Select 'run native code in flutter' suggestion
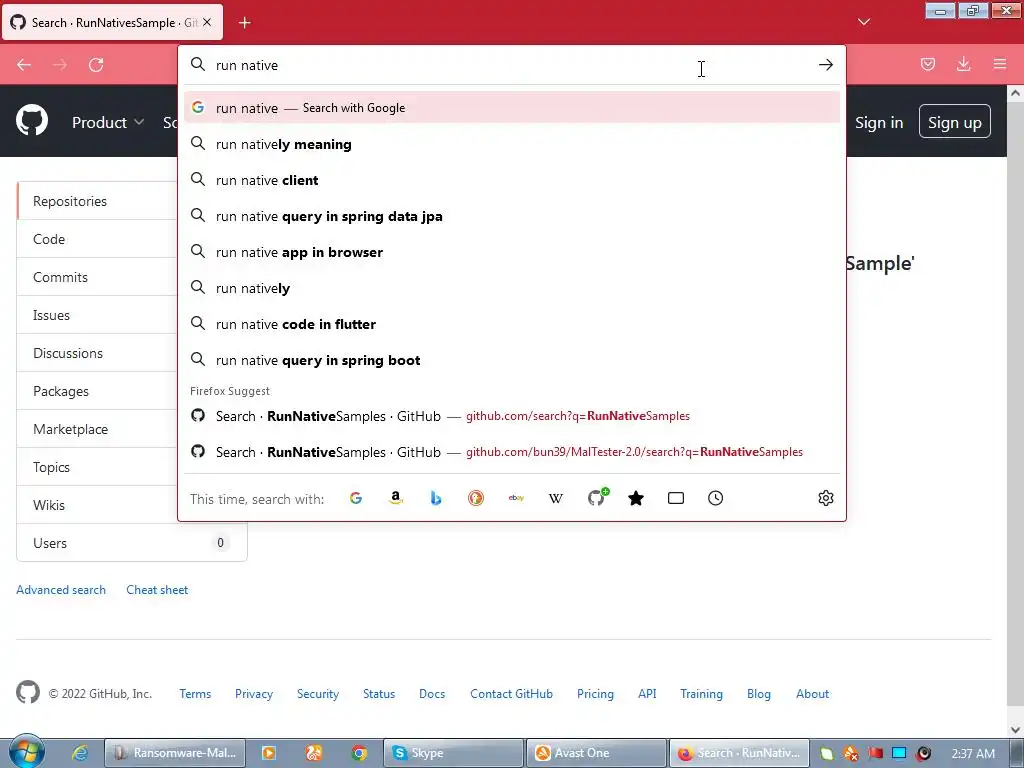Screen dimensions: 1024x768 pos(512,324)
